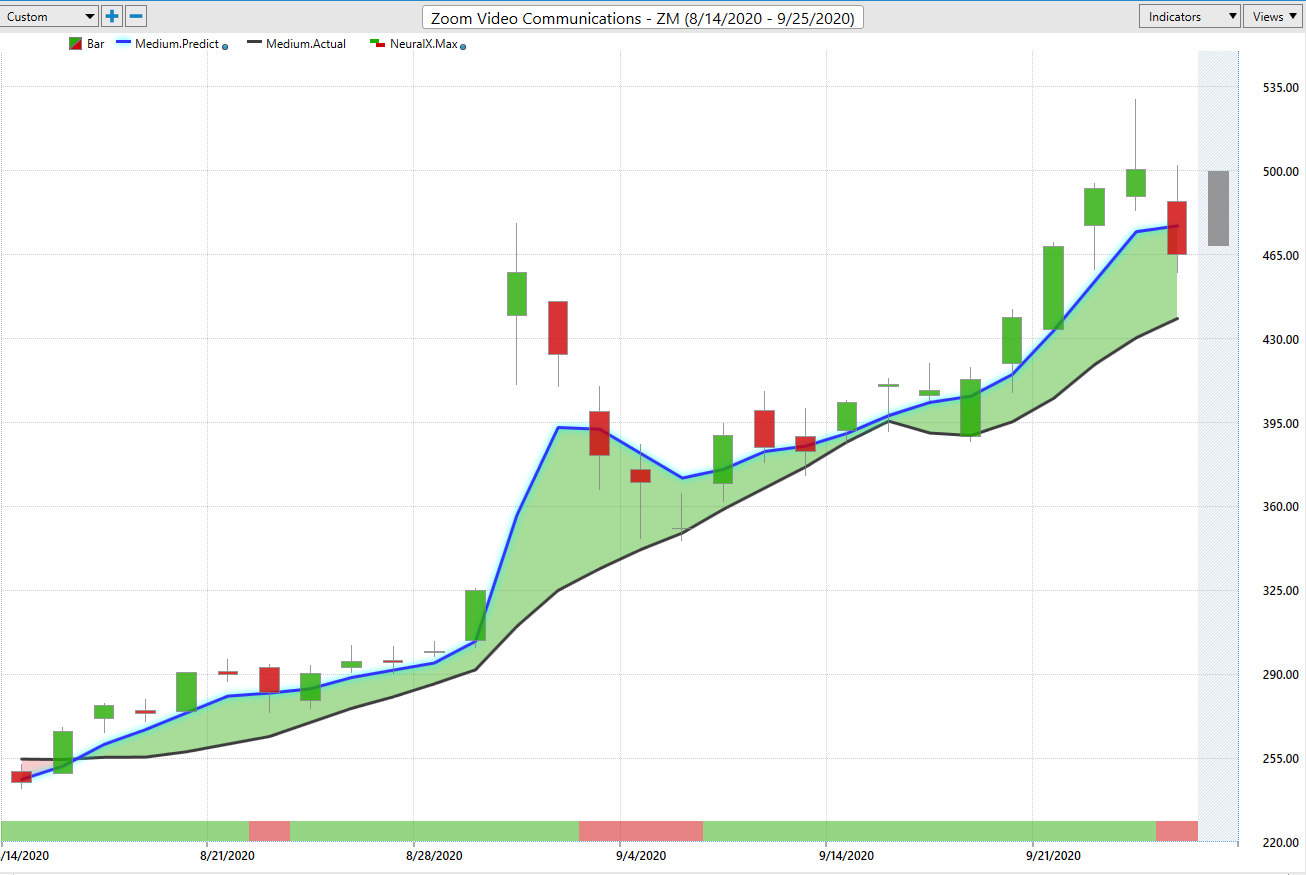Select the Medium.Actual legend entry
The height and width of the screenshot is (875, 1306).
[x=296, y=44]
